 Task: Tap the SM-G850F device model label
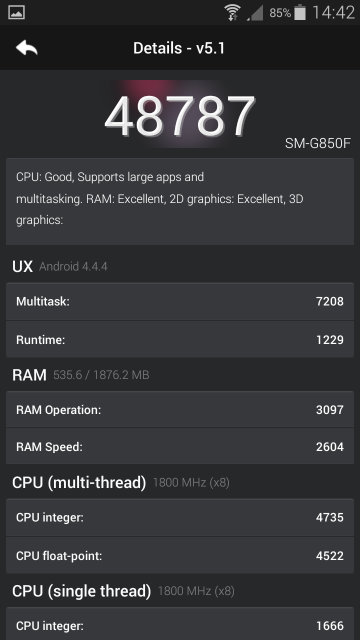(x=318, y=143)
